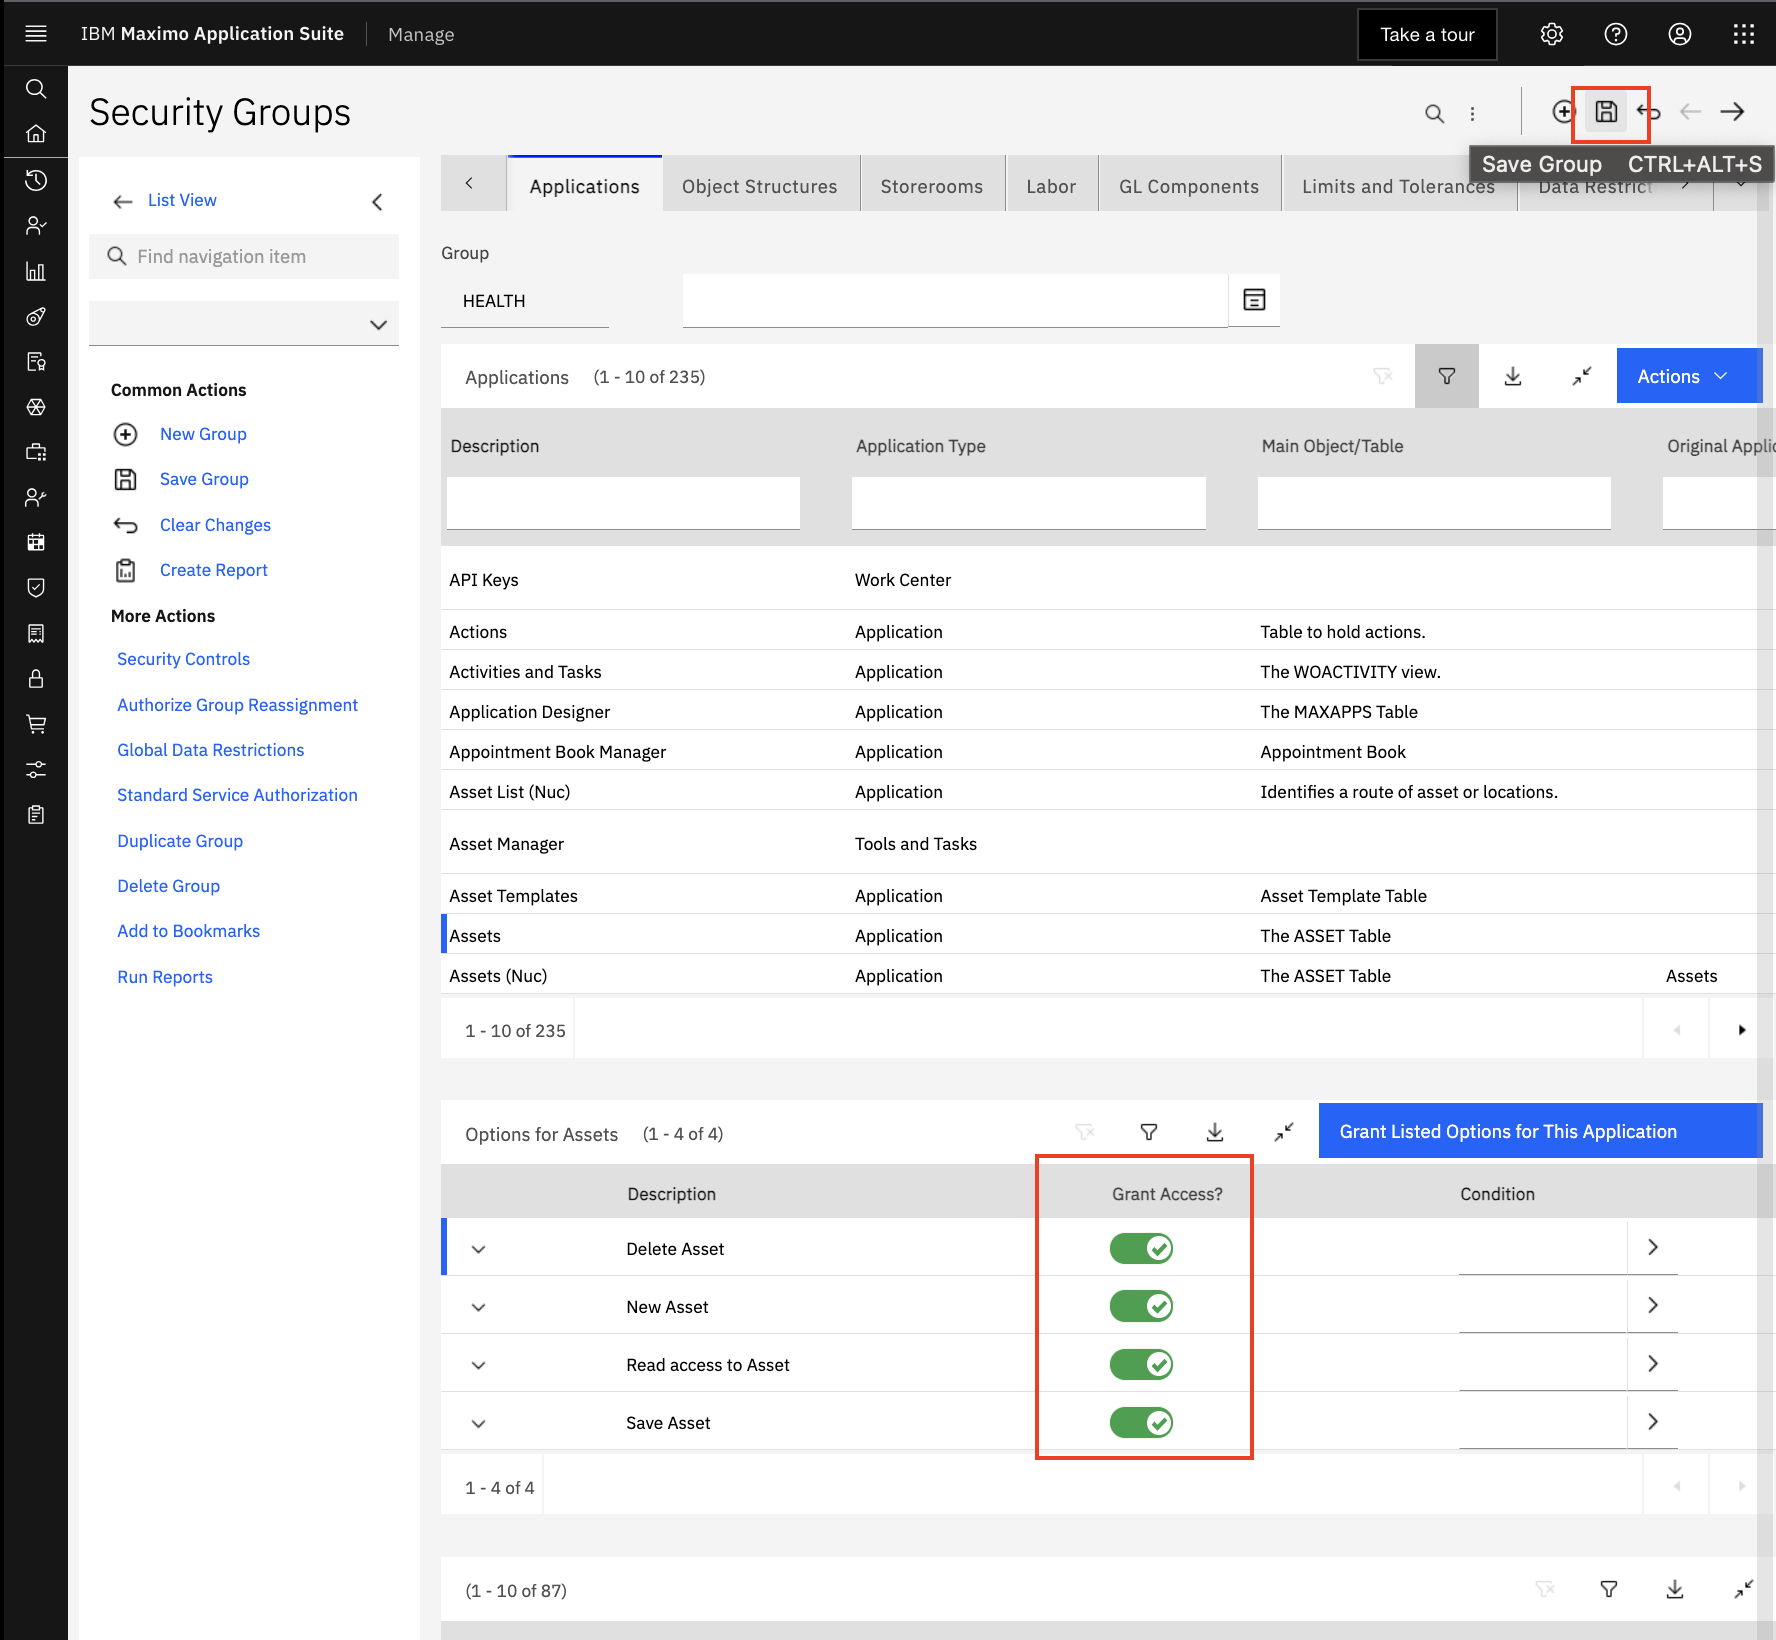Viewport: 1776px width, 1640px height.
Task: Switch to the Storerooms tab
Action: click(x=932, y=186)
